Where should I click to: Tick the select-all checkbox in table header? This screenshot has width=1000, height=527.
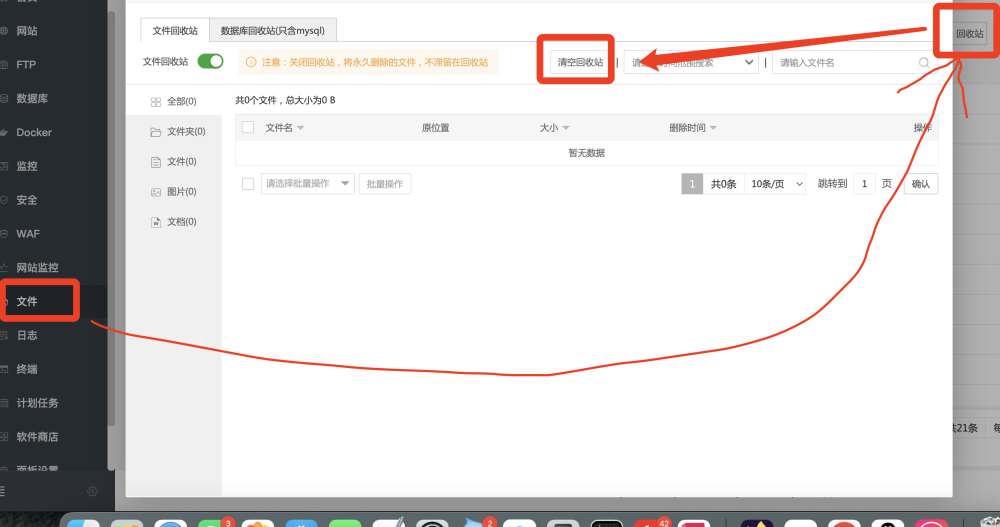point(248,127)
